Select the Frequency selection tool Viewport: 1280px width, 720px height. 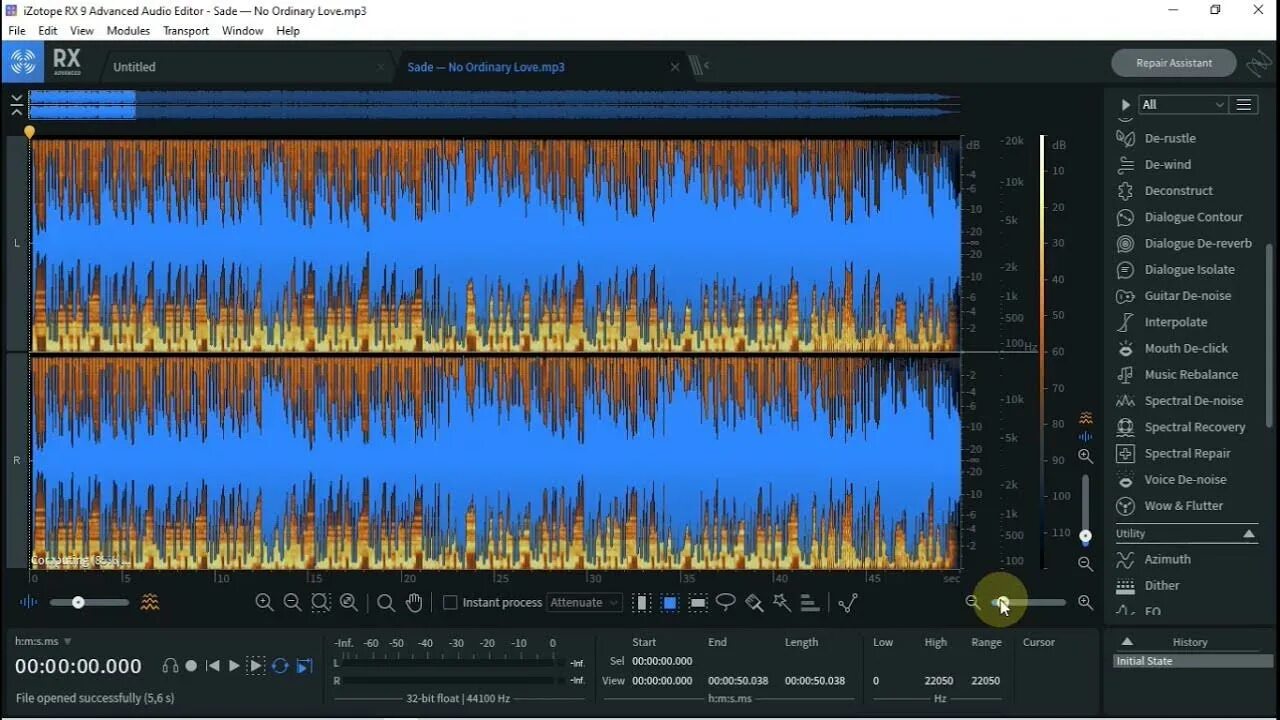point(698,602)
